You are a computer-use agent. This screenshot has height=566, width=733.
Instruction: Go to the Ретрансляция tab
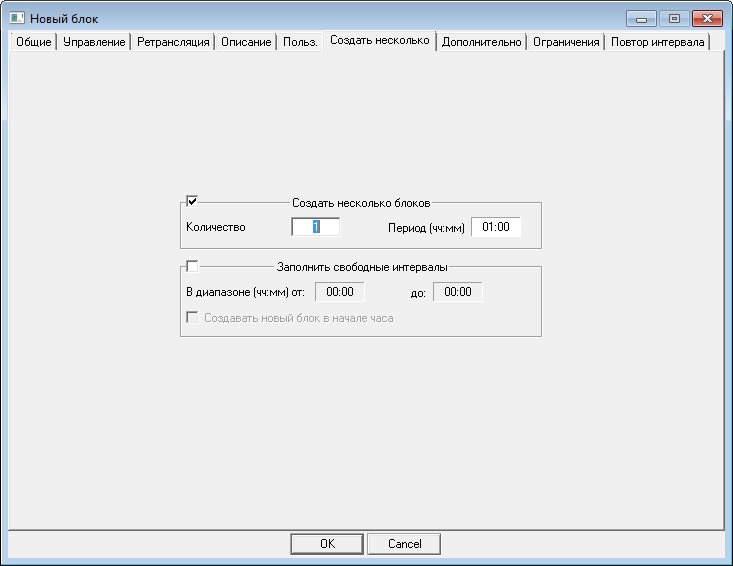point(174,42)
